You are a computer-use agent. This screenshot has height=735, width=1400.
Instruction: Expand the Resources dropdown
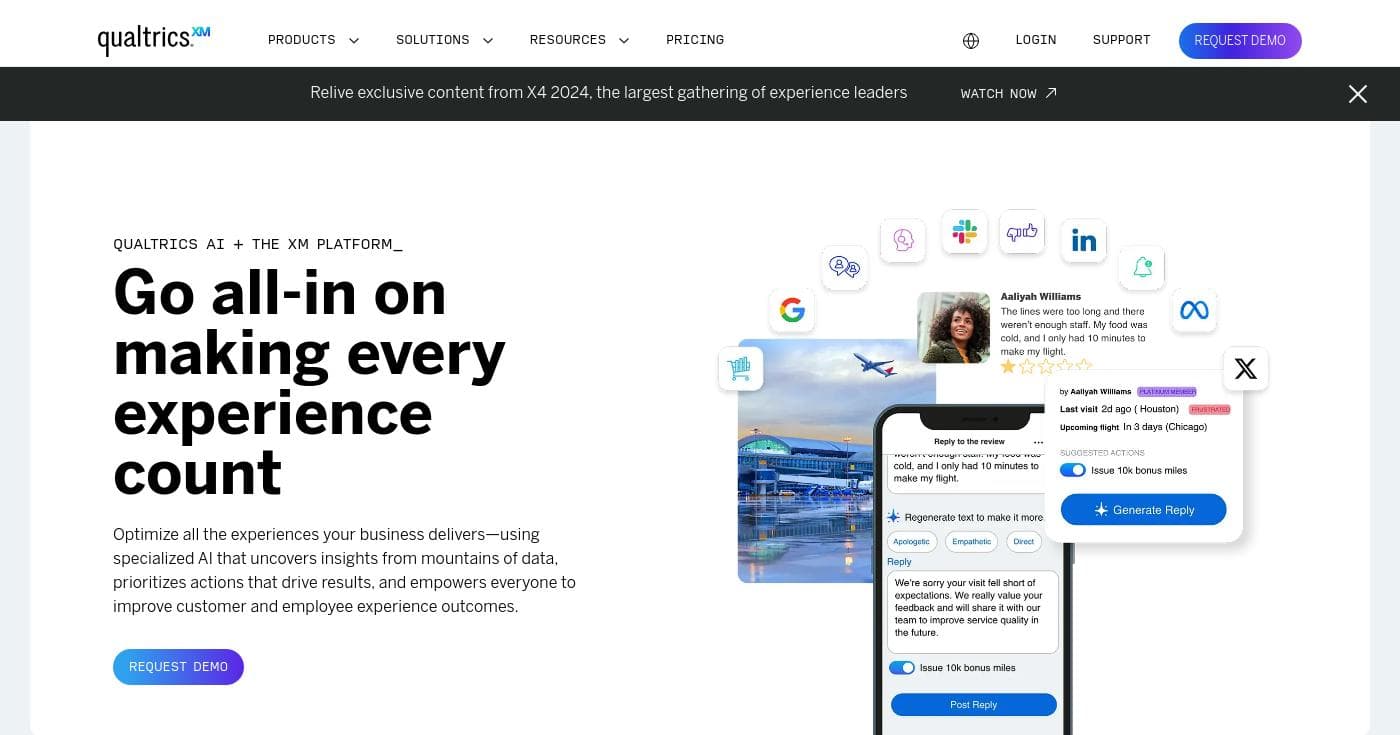579,40
